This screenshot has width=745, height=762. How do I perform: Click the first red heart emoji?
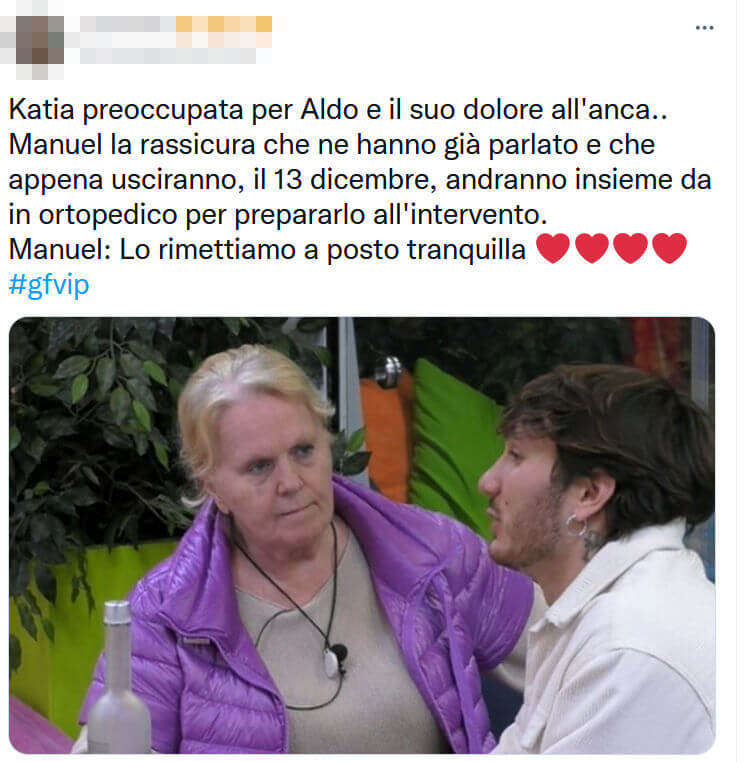coord(553,248)
